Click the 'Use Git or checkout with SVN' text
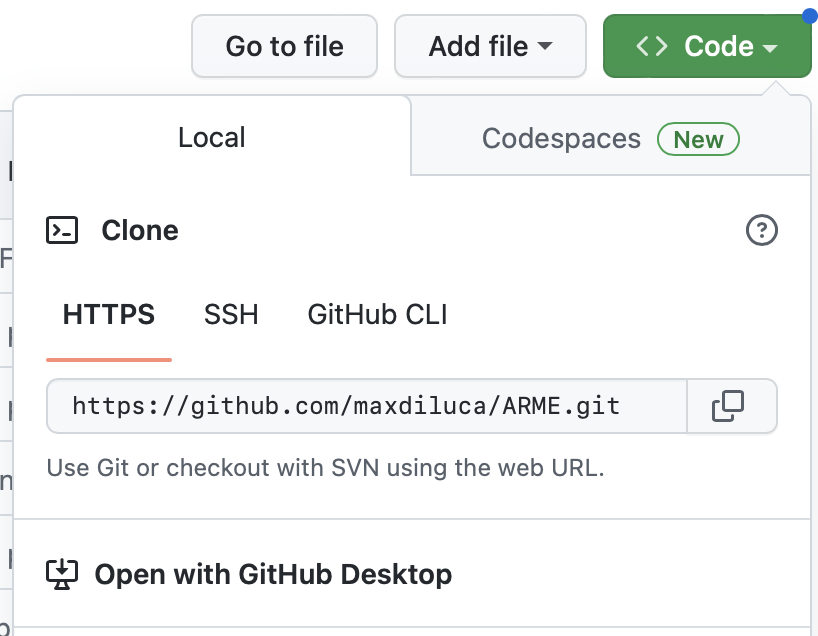818x636 pixels. (x=326, y=467)
